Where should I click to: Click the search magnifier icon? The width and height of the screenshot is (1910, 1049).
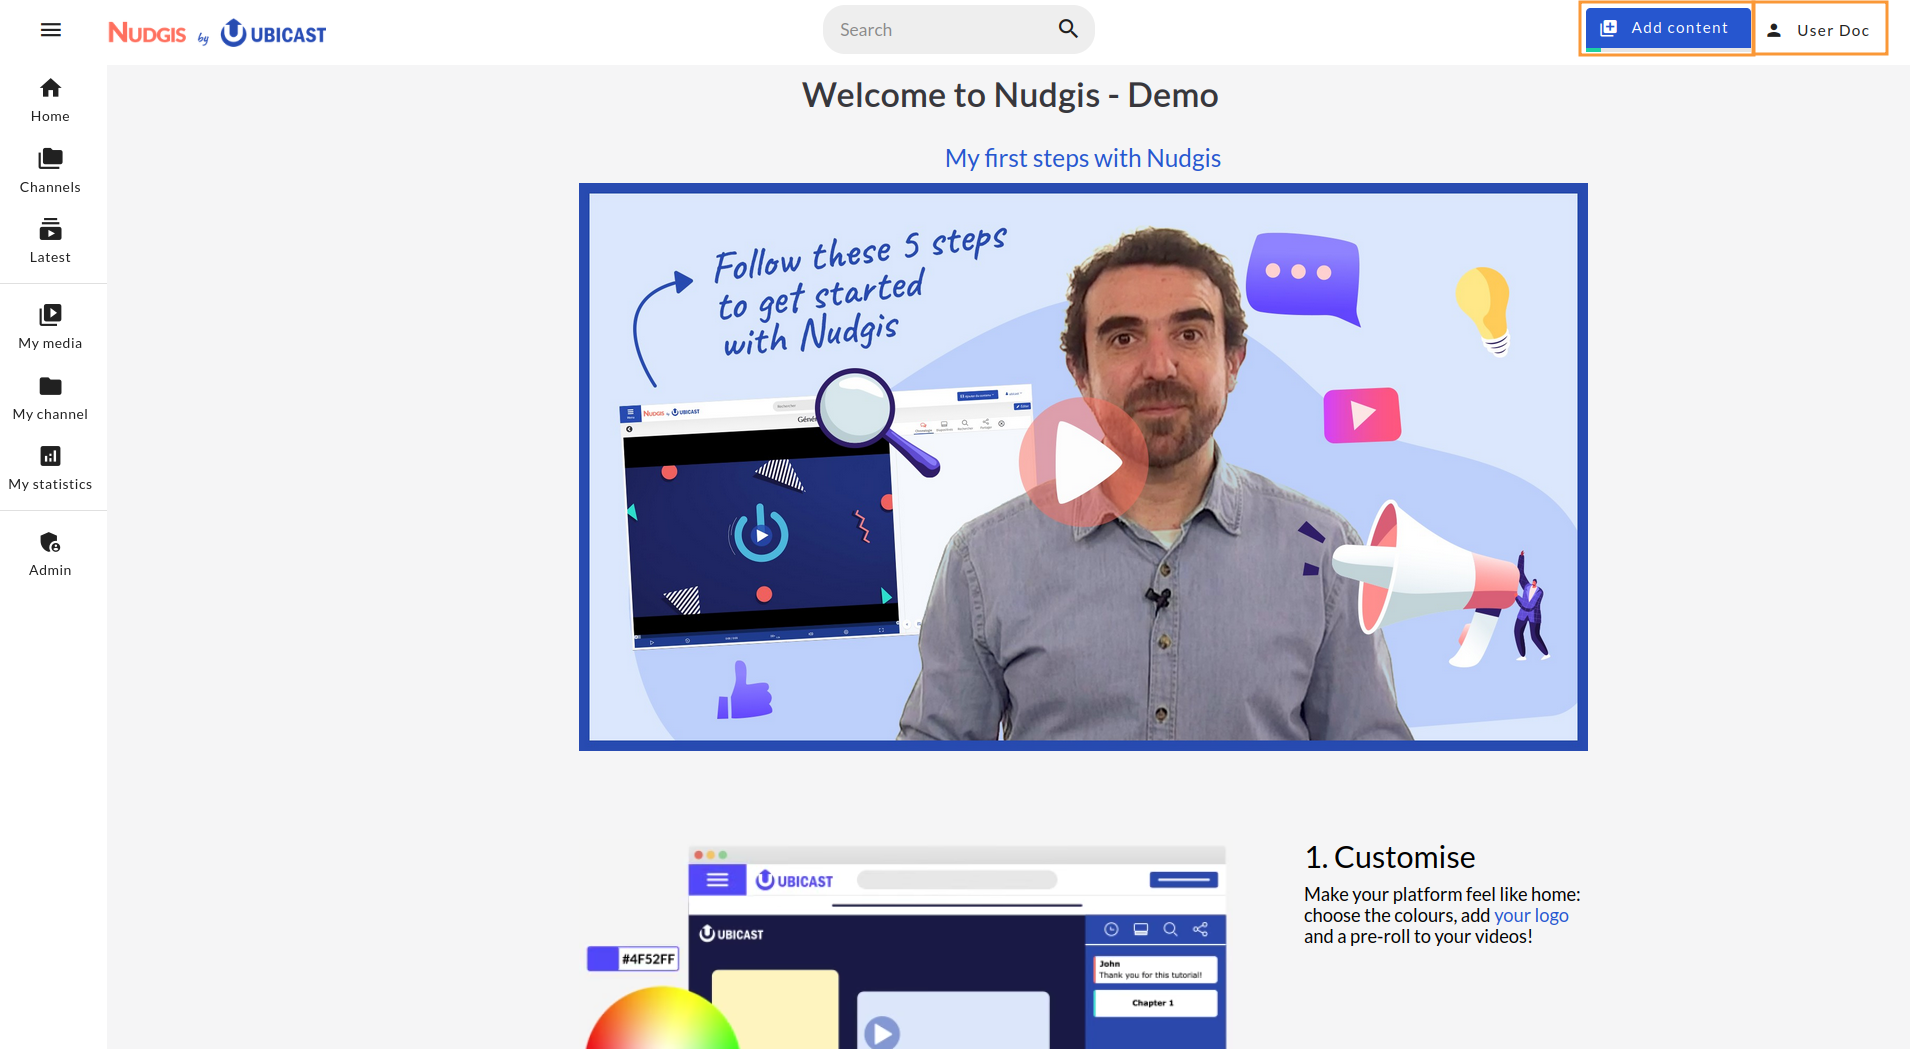pos(1068,29)
